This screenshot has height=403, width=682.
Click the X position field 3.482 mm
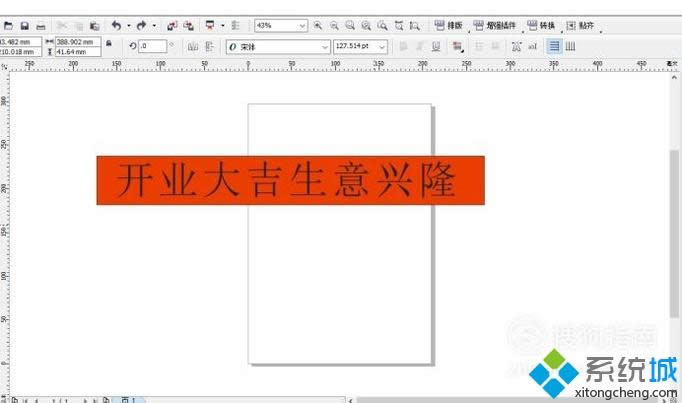20,42
